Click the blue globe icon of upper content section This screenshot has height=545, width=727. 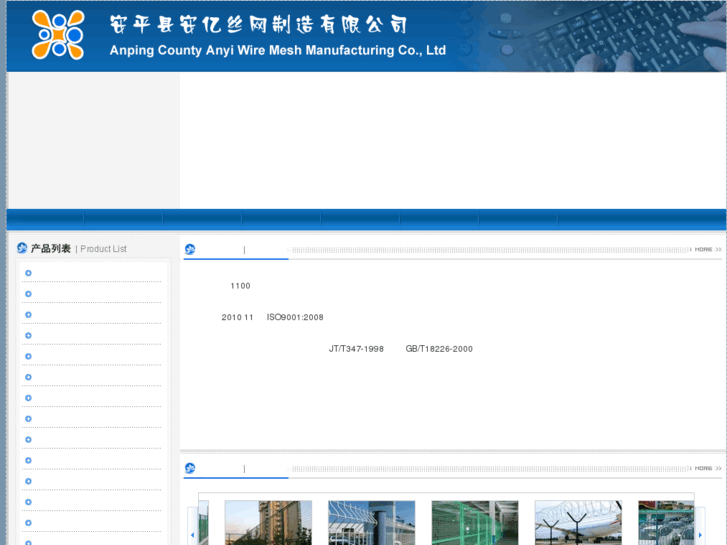click(190, 250)
